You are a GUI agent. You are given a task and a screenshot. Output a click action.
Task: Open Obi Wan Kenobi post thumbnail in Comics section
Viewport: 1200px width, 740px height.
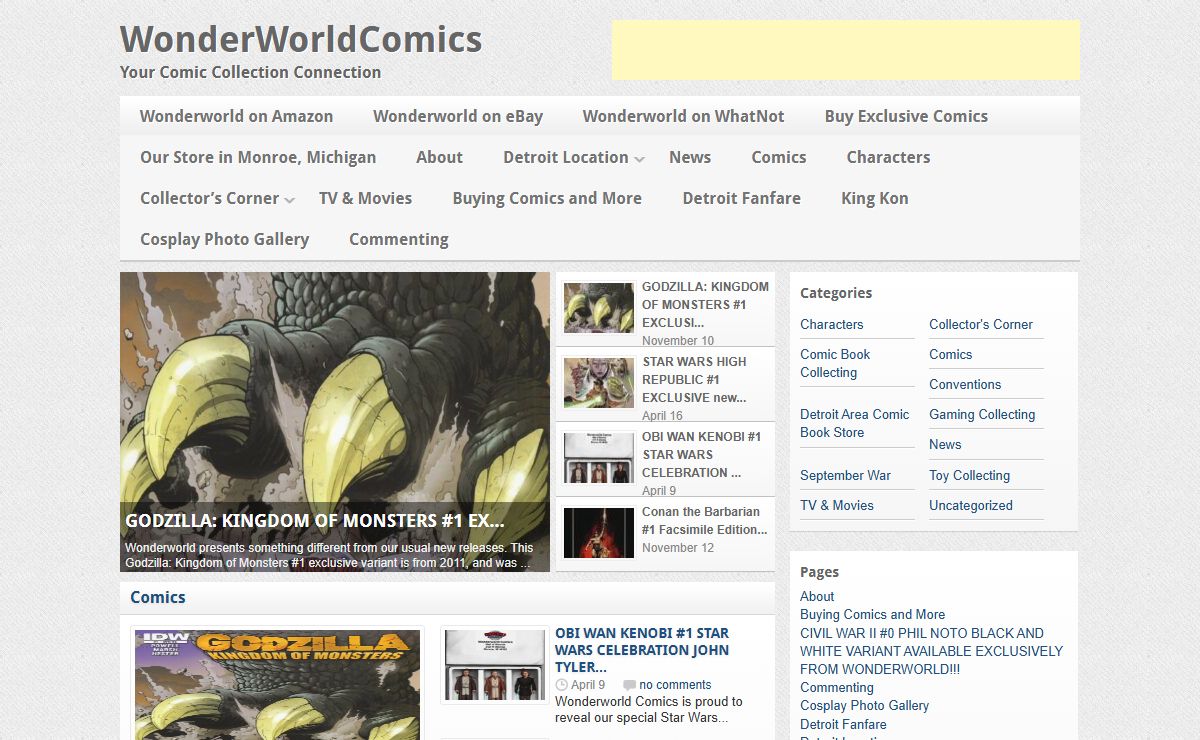coord(495,666)
